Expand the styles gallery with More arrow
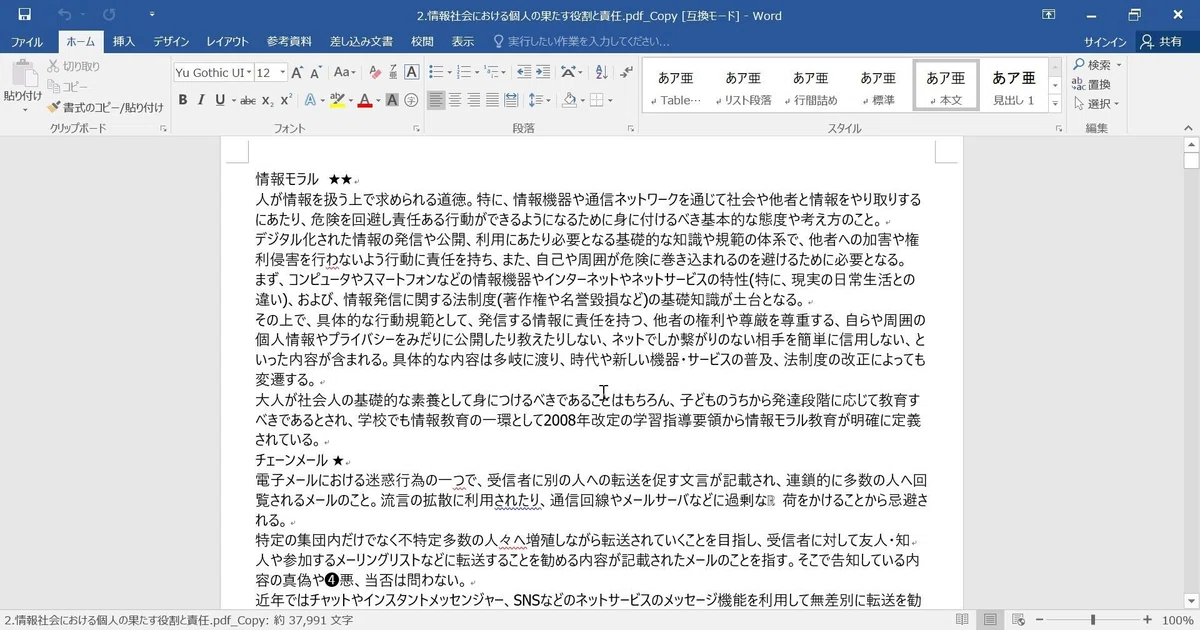Screen dimensions: 1200x630 pos(1055,105)
